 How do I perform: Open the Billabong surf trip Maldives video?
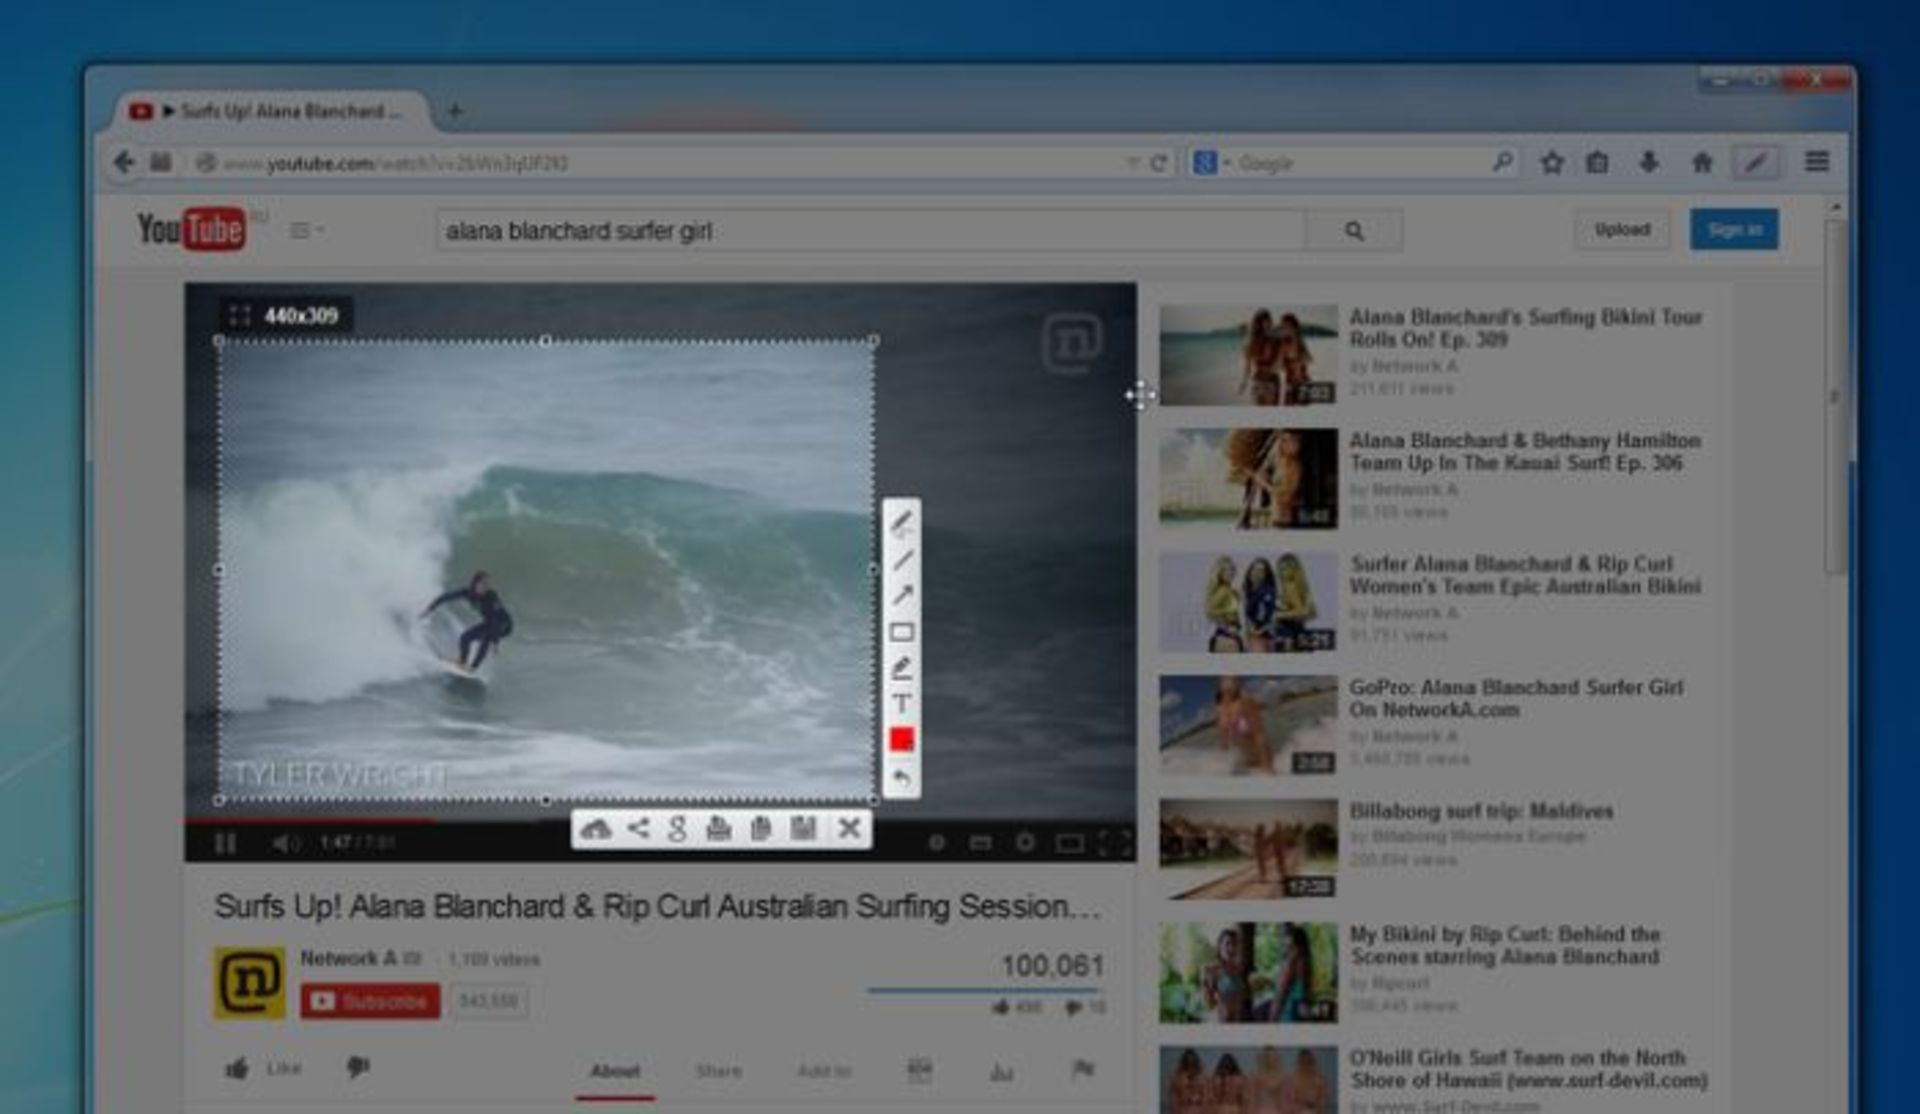pyautogui.click(x=1481, y=811)
